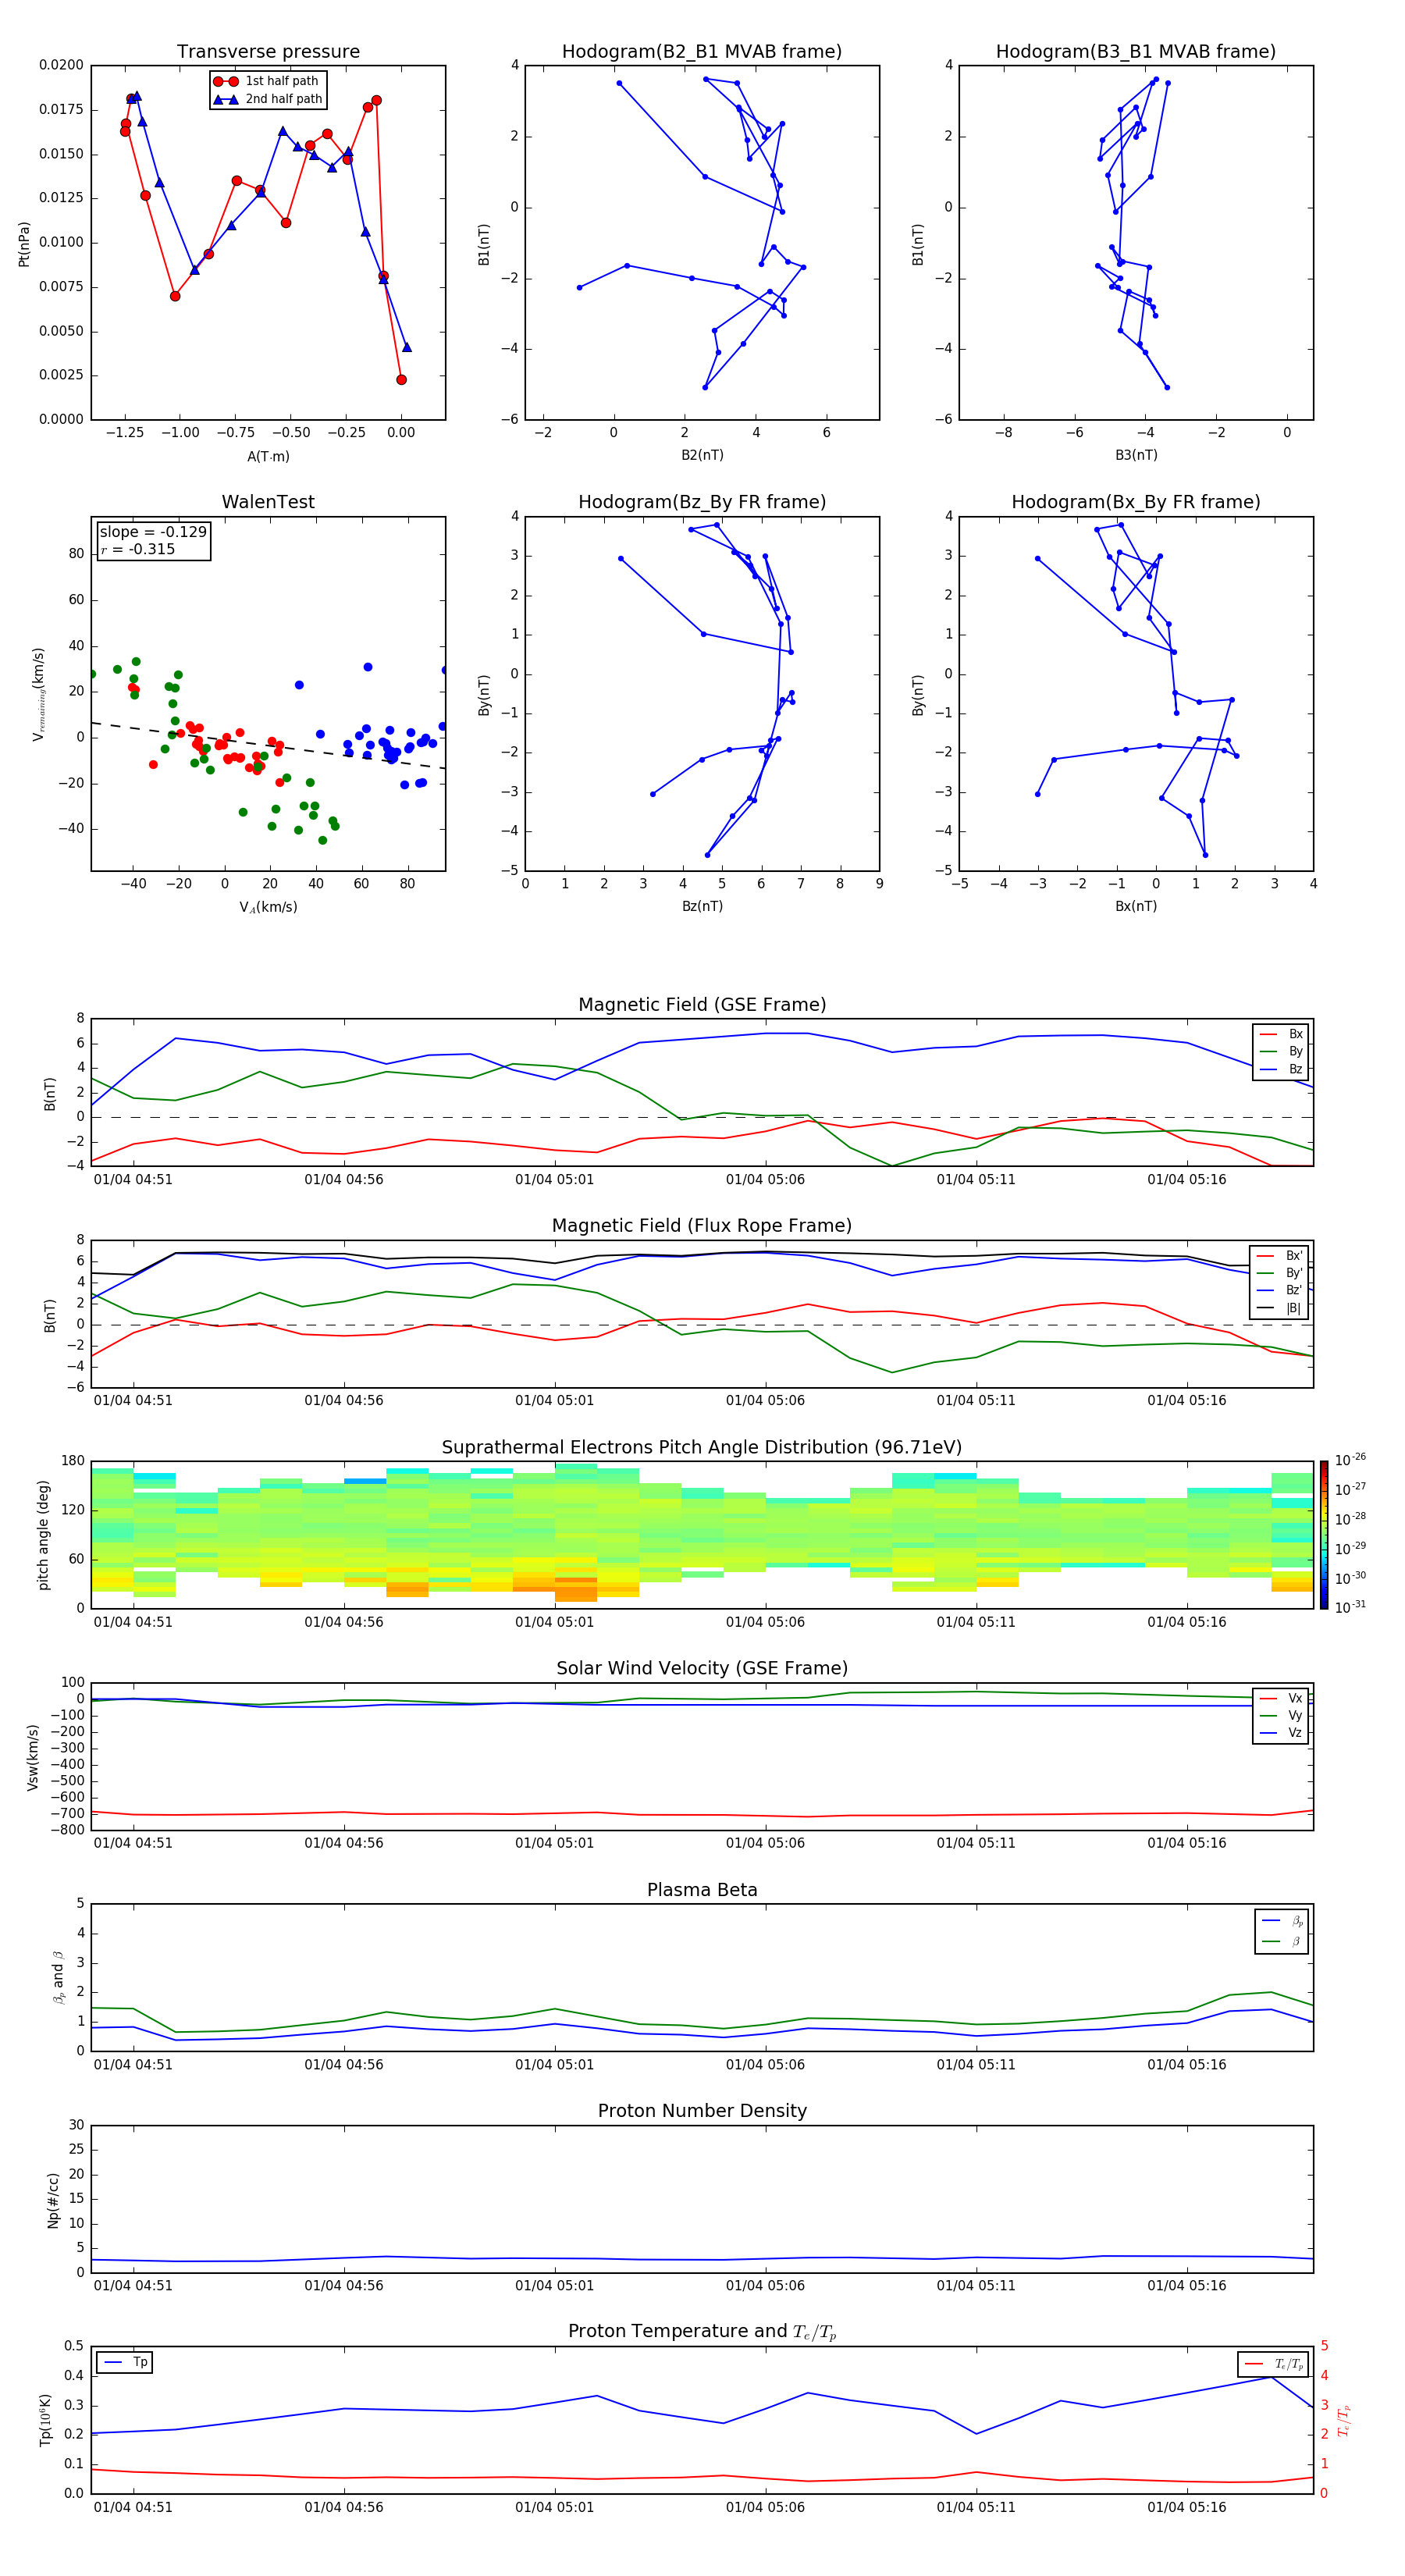
Task: Click the 'V_A(km/s)' x-axis label
Action: click(268, 907)
